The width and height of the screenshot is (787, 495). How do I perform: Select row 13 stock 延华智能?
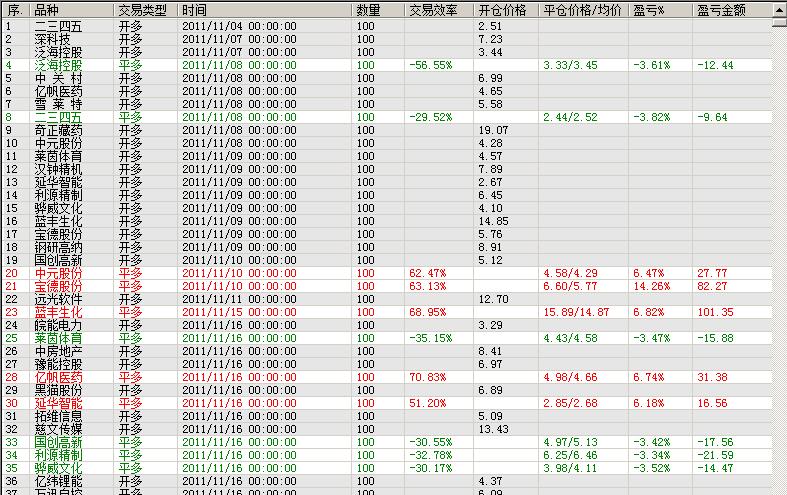pyautogui.click(x=58, y=182)
